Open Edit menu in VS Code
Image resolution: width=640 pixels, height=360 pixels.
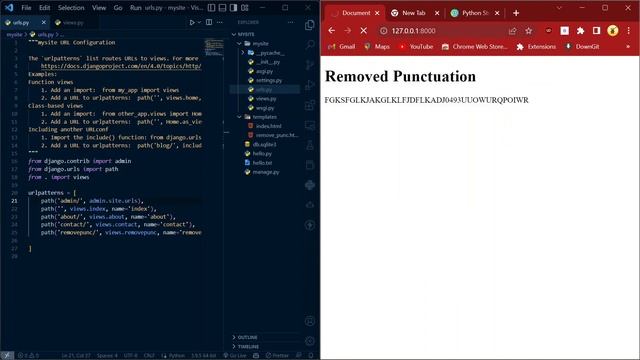(x=44, y=8)
